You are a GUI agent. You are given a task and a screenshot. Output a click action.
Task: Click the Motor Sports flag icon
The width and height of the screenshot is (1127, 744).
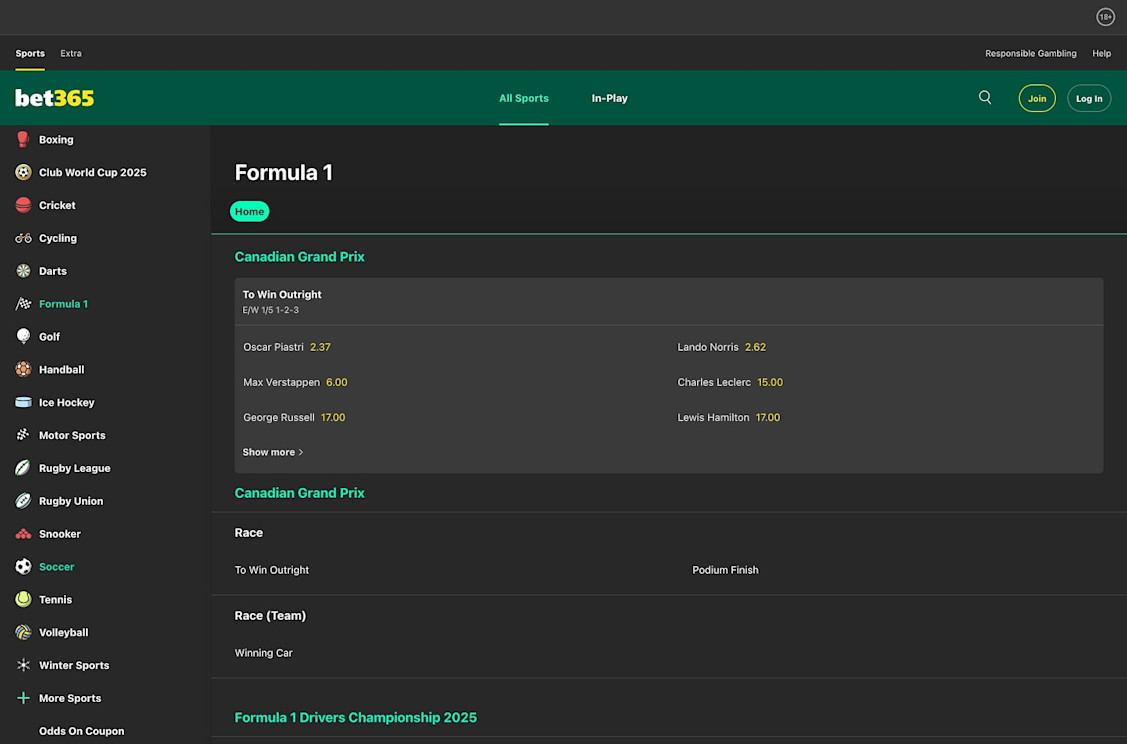pos(23,435)
